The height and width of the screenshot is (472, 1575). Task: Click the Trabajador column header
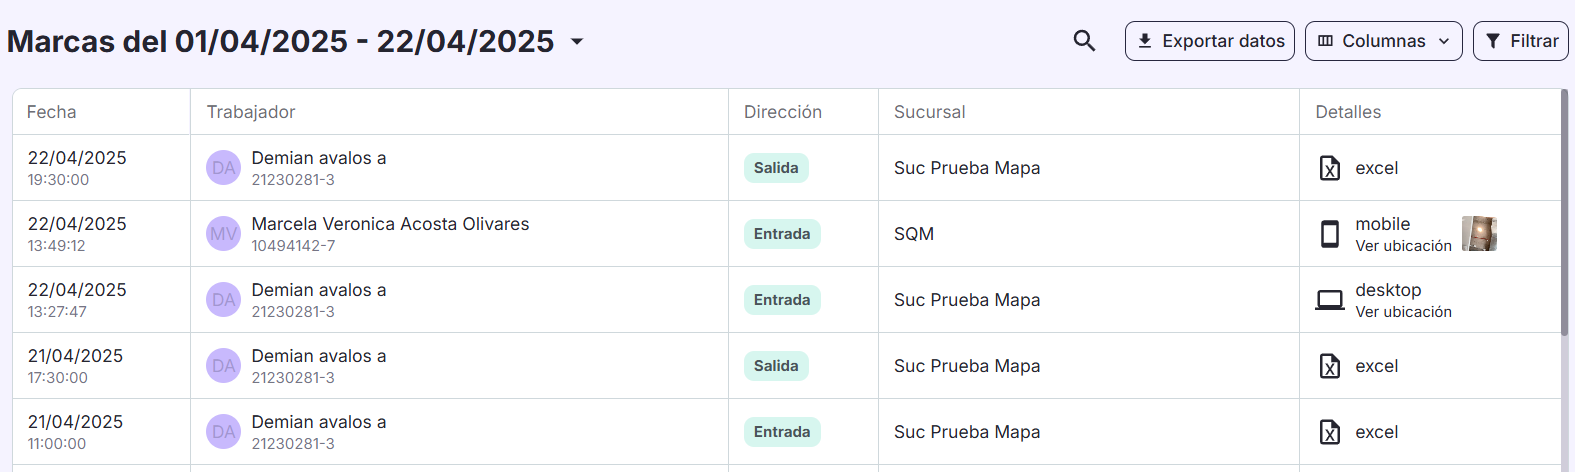coord(251,112)
